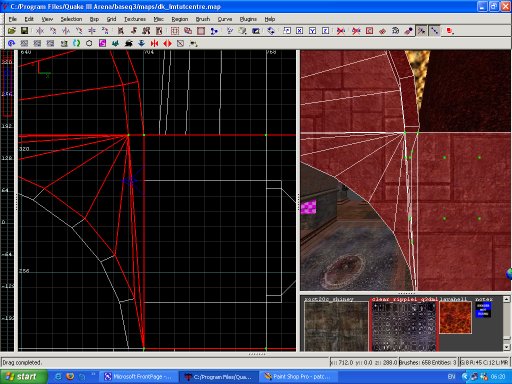Launch Firefox from the quick launch bar
512x384 pixels.
(x=70, y=377)
